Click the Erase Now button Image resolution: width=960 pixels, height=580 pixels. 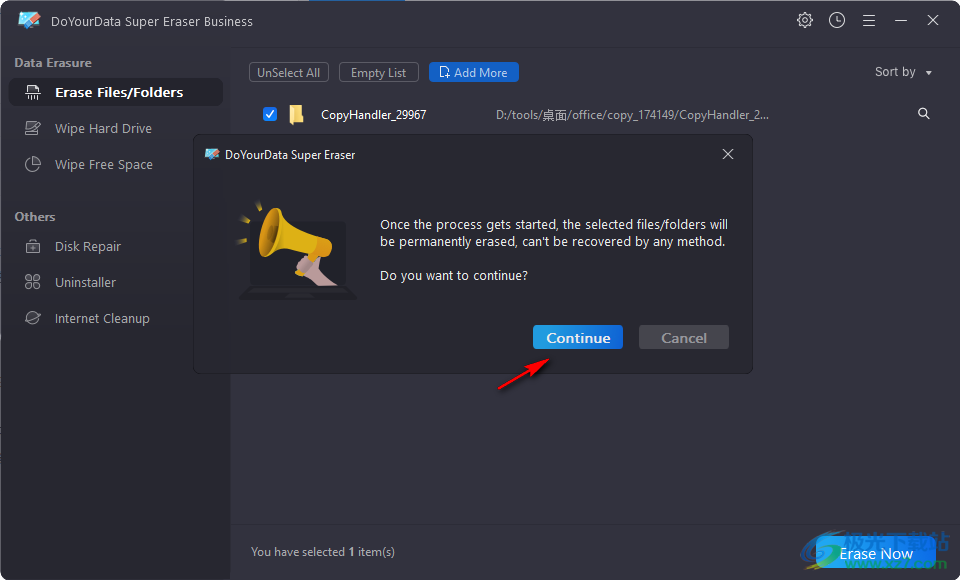coord(876,553)
